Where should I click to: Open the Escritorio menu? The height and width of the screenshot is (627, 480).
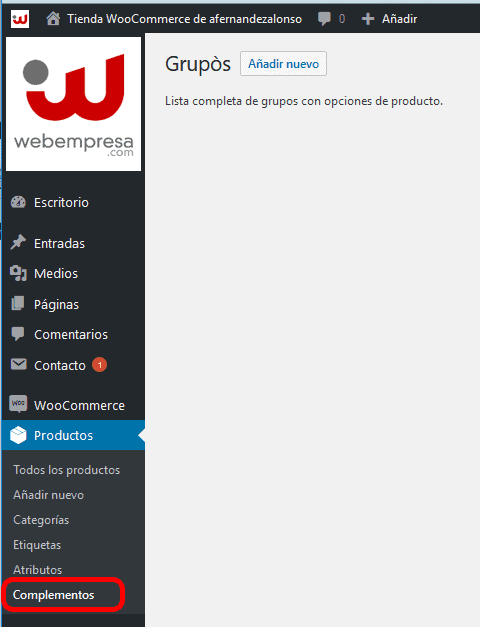pos(61,203)
